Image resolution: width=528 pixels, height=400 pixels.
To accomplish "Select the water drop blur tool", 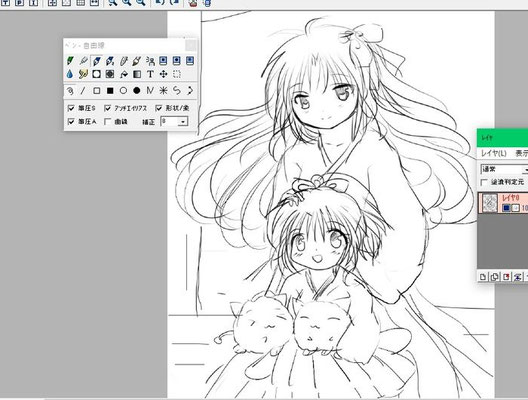I will 70,74.
